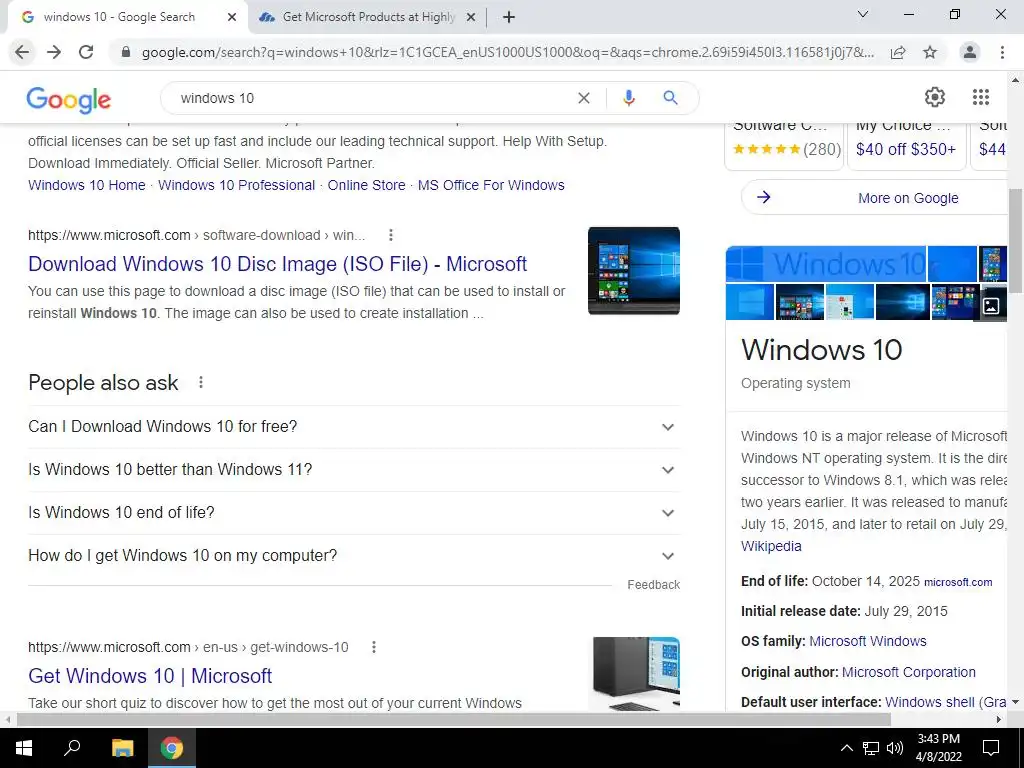
Task: Open Google quick settings gear
Action: tap(935, 97)
